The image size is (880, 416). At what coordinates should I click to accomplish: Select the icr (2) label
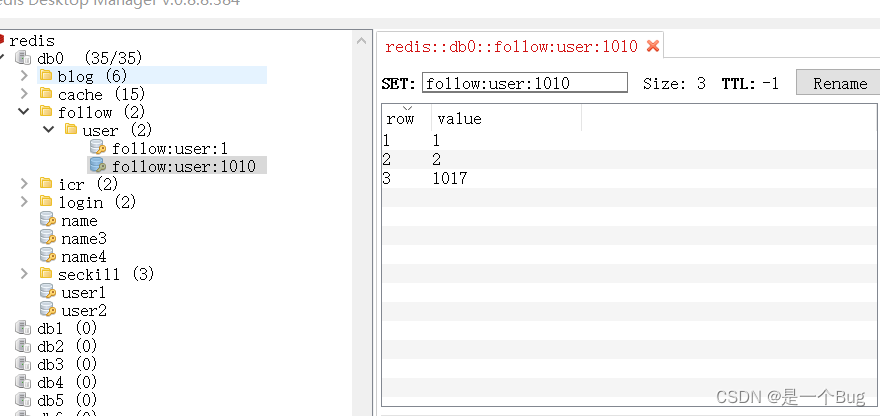tap(88, 184)
